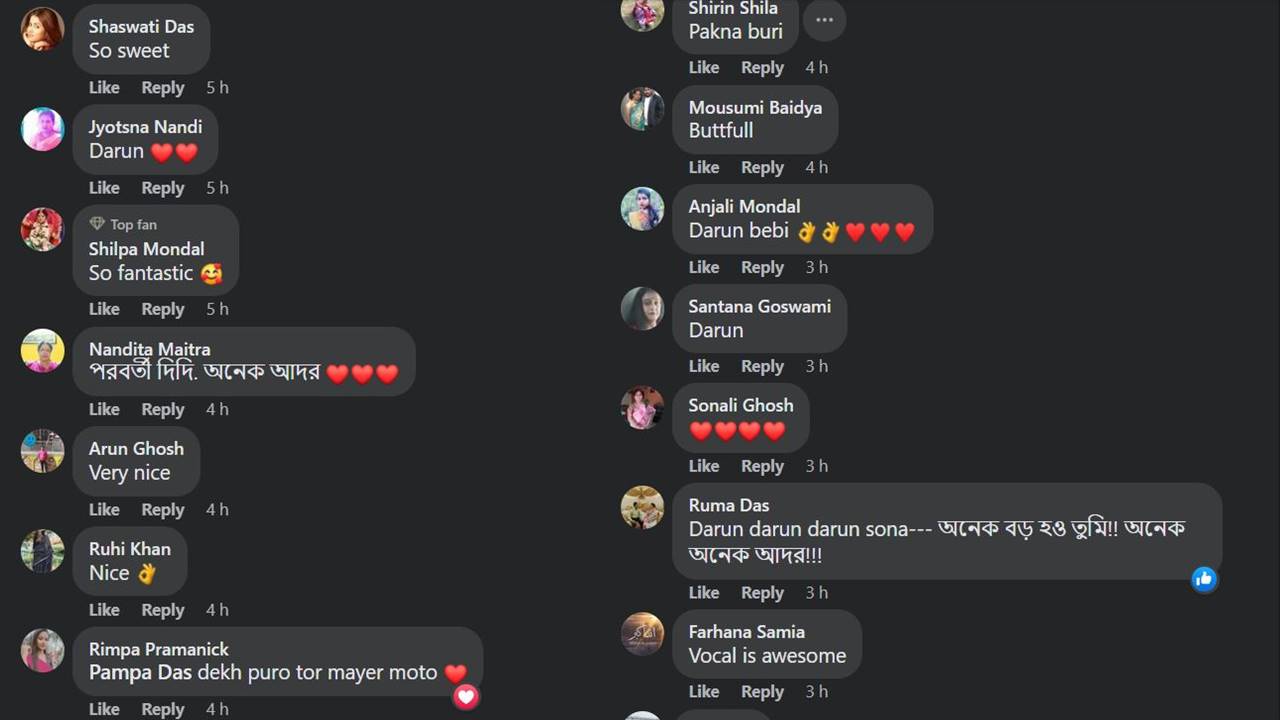Like Ruma Das's long comment
The image size is (1280, 720).
click(x=704, y=592)
